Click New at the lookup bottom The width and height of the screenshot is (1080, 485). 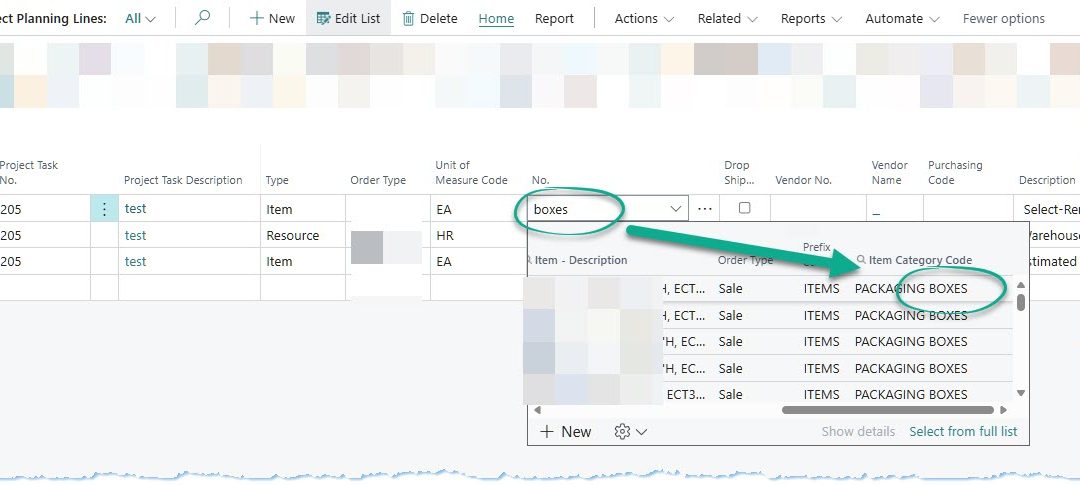pyautogui.click(x=565, y=432)
